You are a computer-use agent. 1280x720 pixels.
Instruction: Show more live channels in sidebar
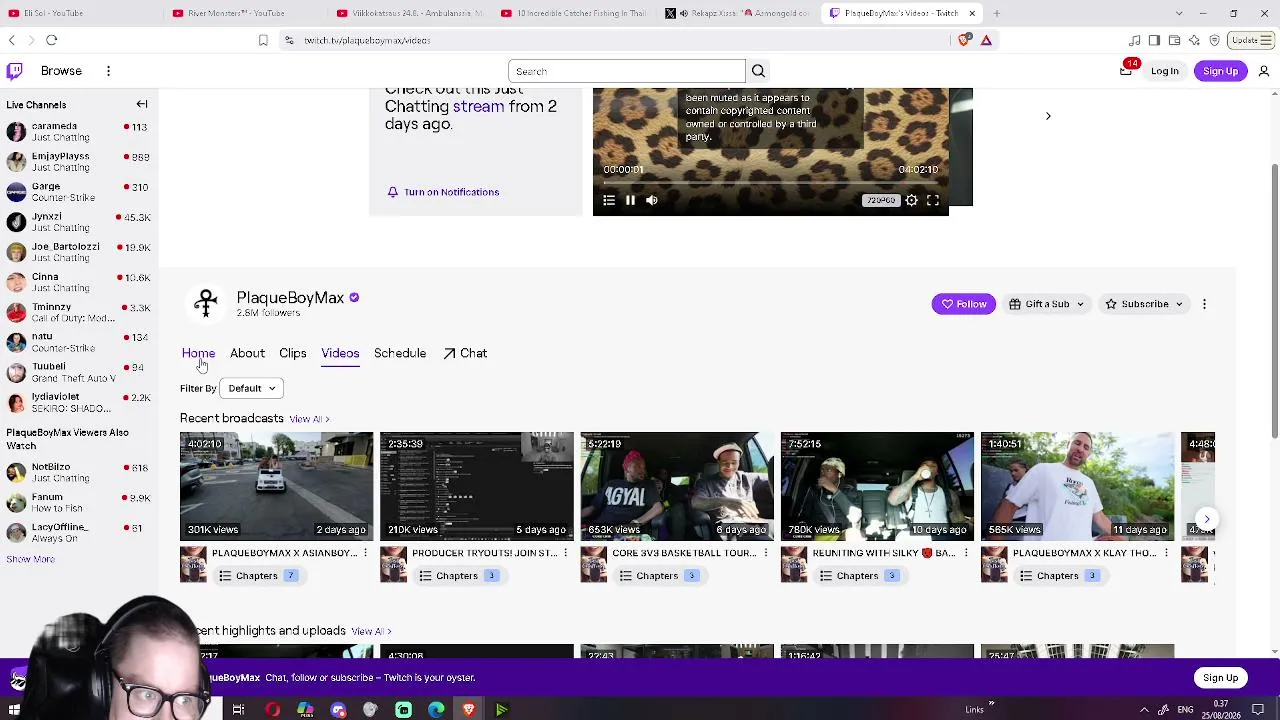pyautogui.click(x=30, y=559)
